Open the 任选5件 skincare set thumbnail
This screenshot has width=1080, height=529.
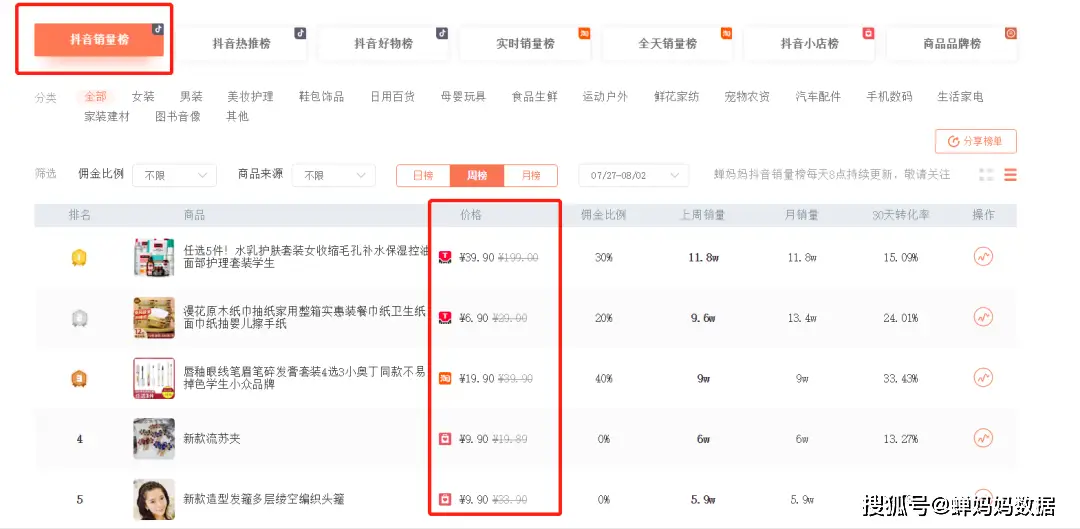point(154,257)
